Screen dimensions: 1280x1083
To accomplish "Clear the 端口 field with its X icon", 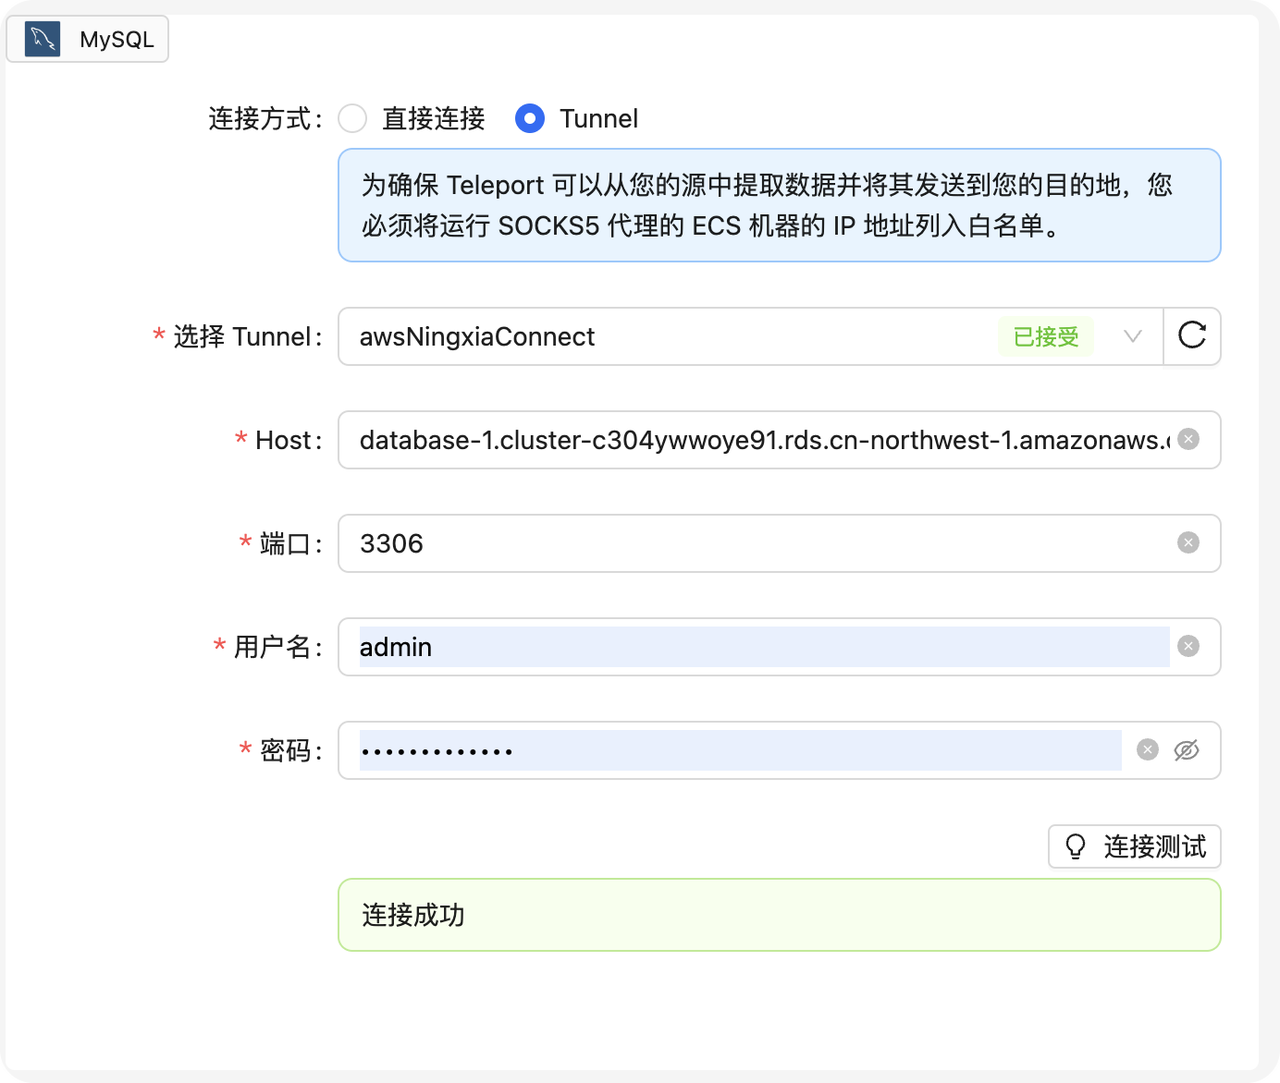I will 1188,542.
